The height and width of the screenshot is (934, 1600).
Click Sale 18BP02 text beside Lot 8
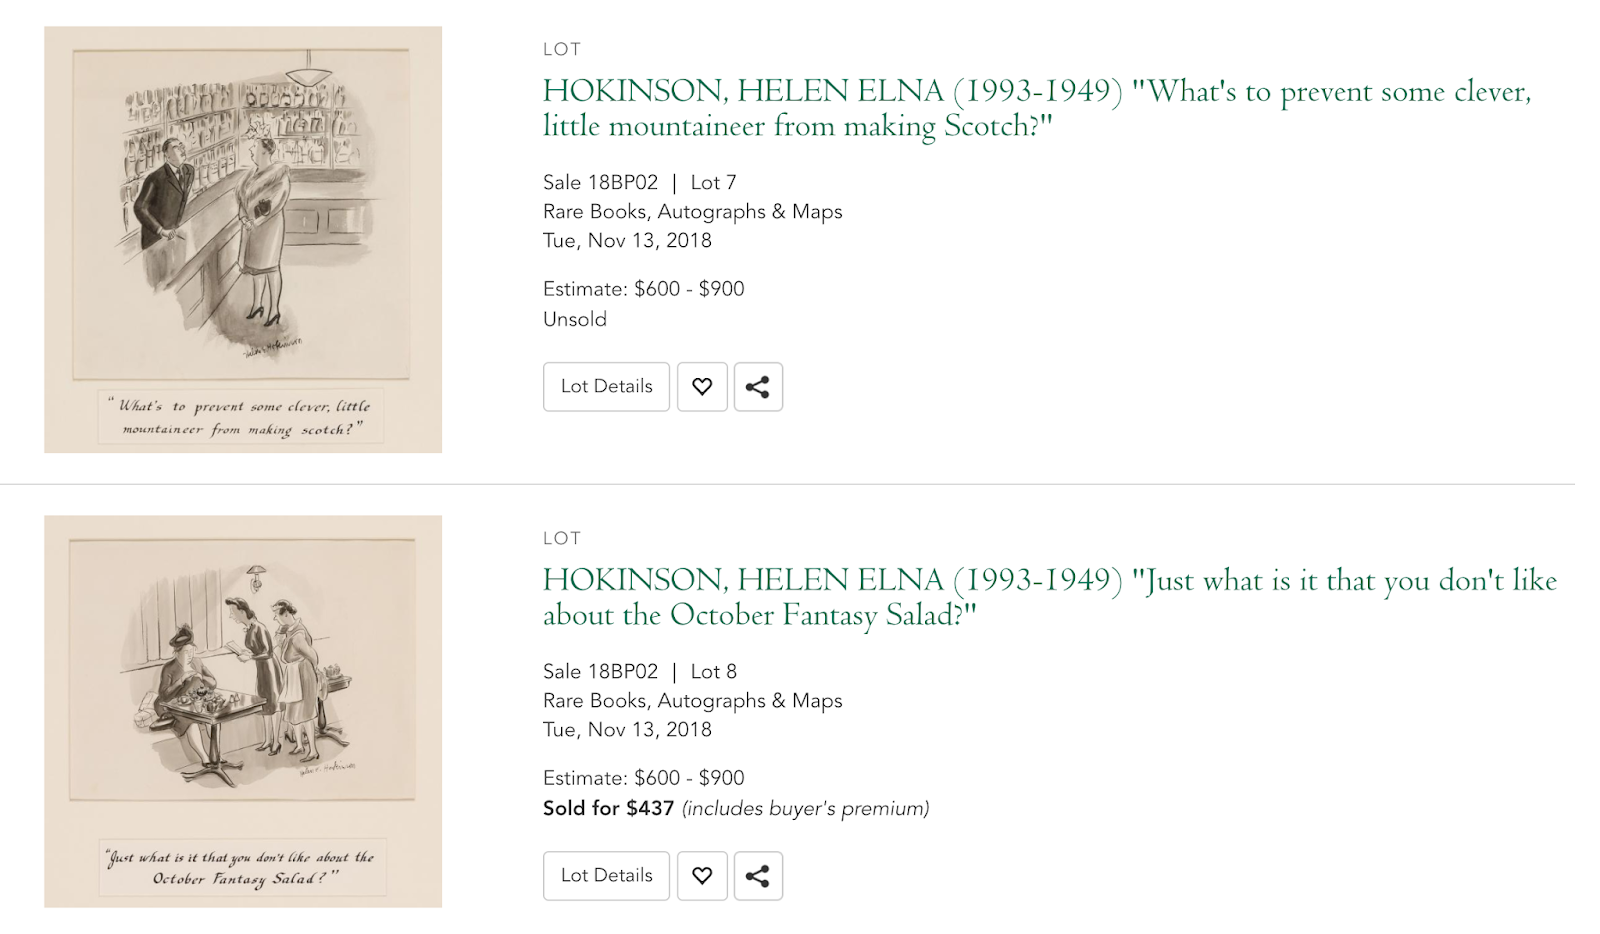tap(600, 671)
